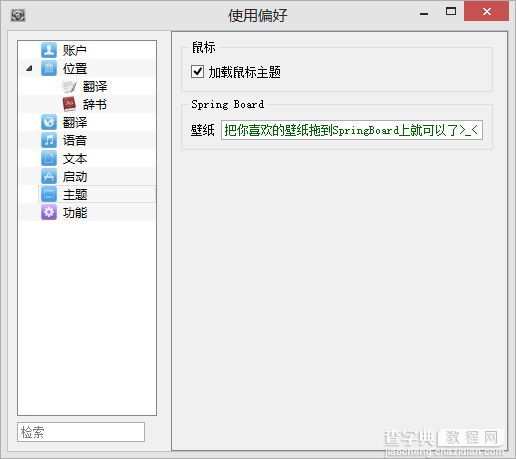Close the 使用偏好 window
The width and height of the screenshot is (516, 459).
(487, 12)
